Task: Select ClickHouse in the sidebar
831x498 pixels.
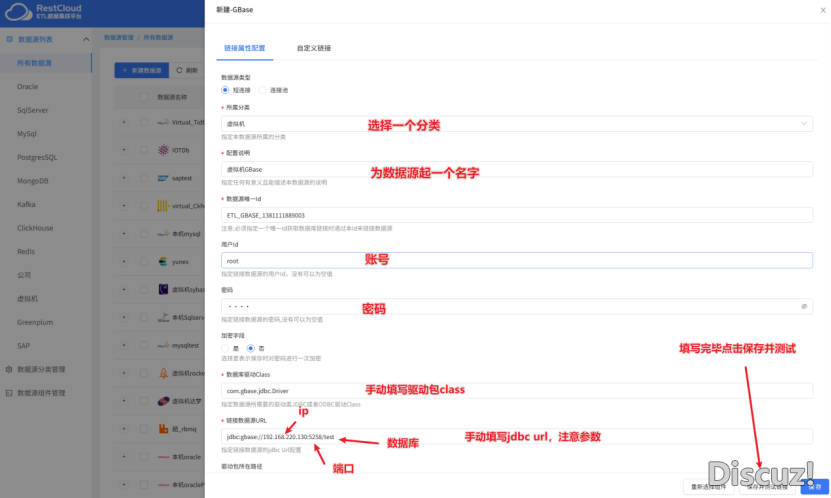Action: [35, 228]
